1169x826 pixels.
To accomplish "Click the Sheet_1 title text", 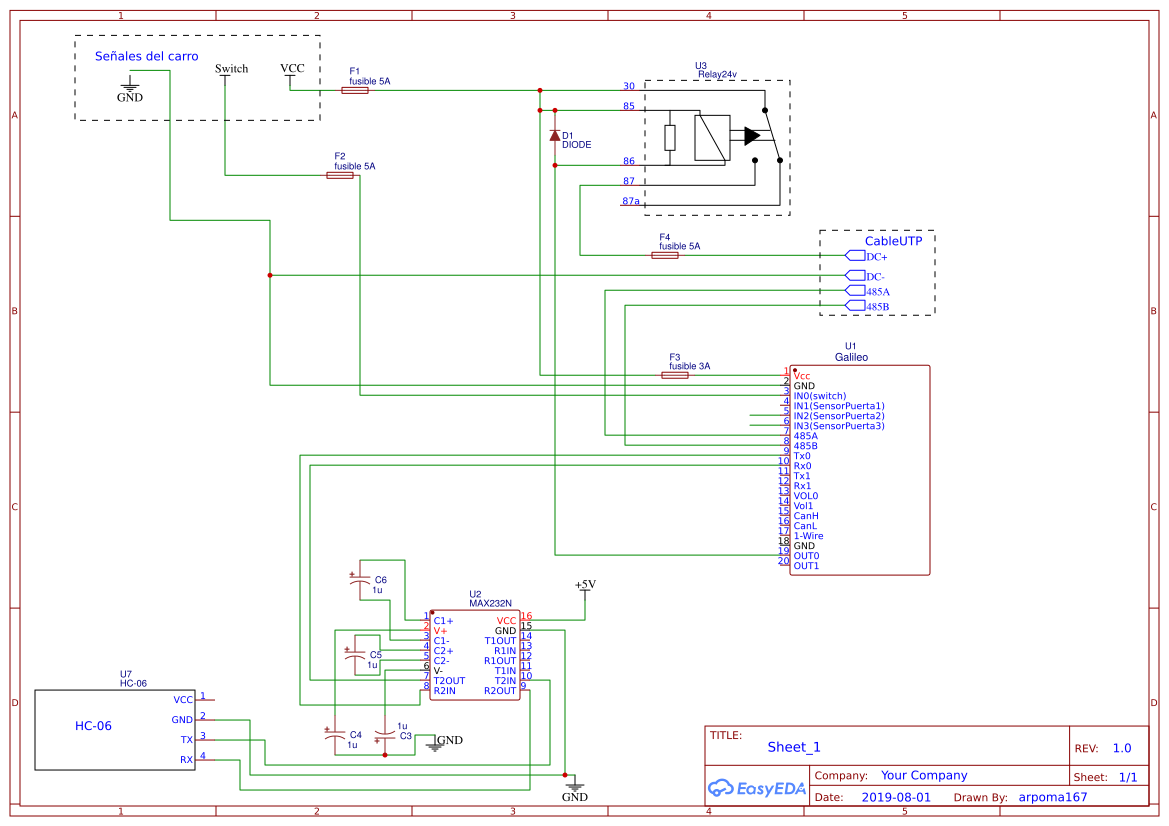I will [x=794, y=747].
